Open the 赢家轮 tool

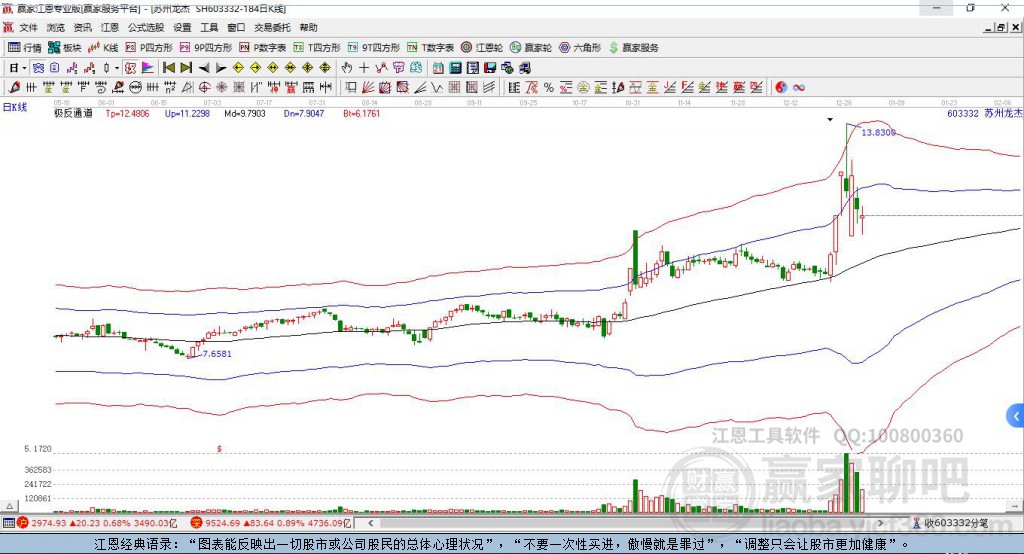[x=531, y=48]
